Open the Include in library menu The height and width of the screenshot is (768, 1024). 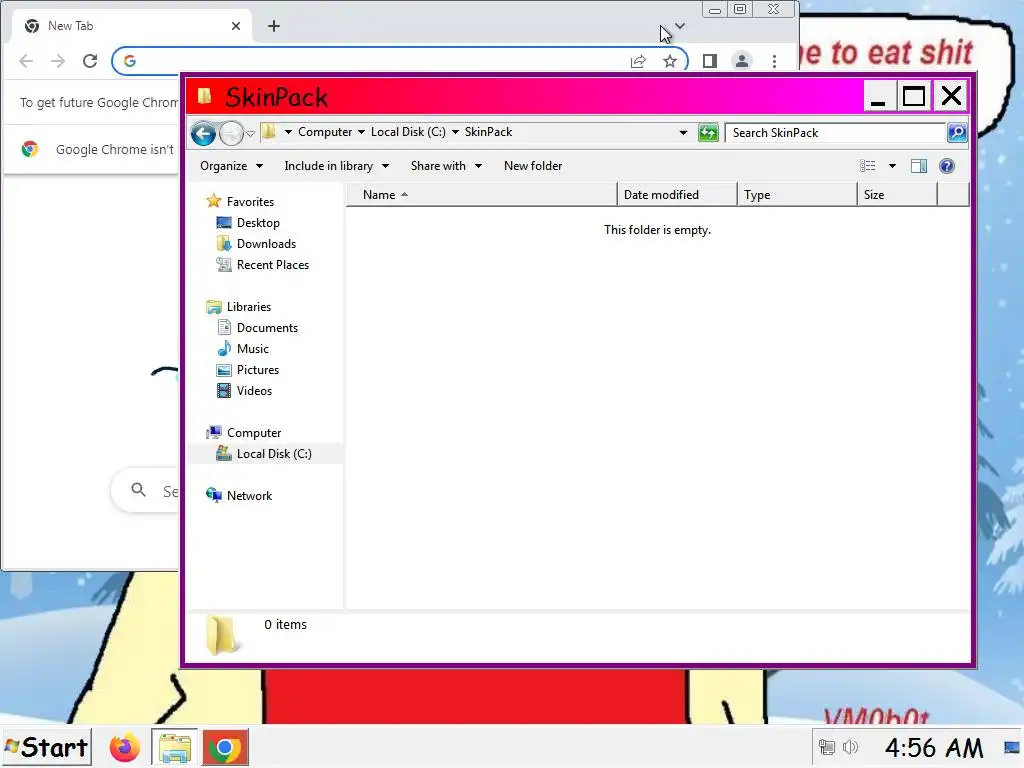tap(336, 166)
